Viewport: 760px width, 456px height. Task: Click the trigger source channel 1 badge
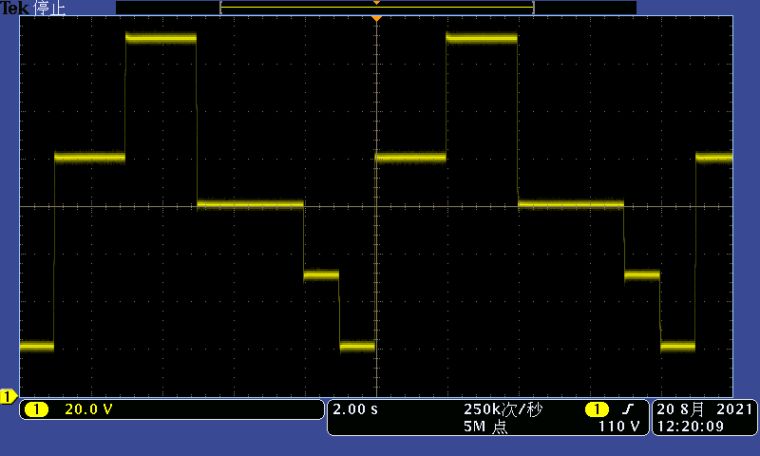point(597,409)
